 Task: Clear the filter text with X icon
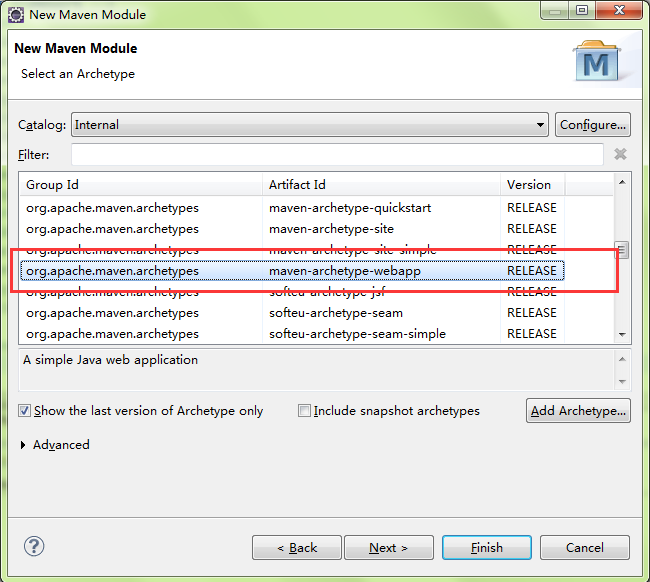point(620,154)
